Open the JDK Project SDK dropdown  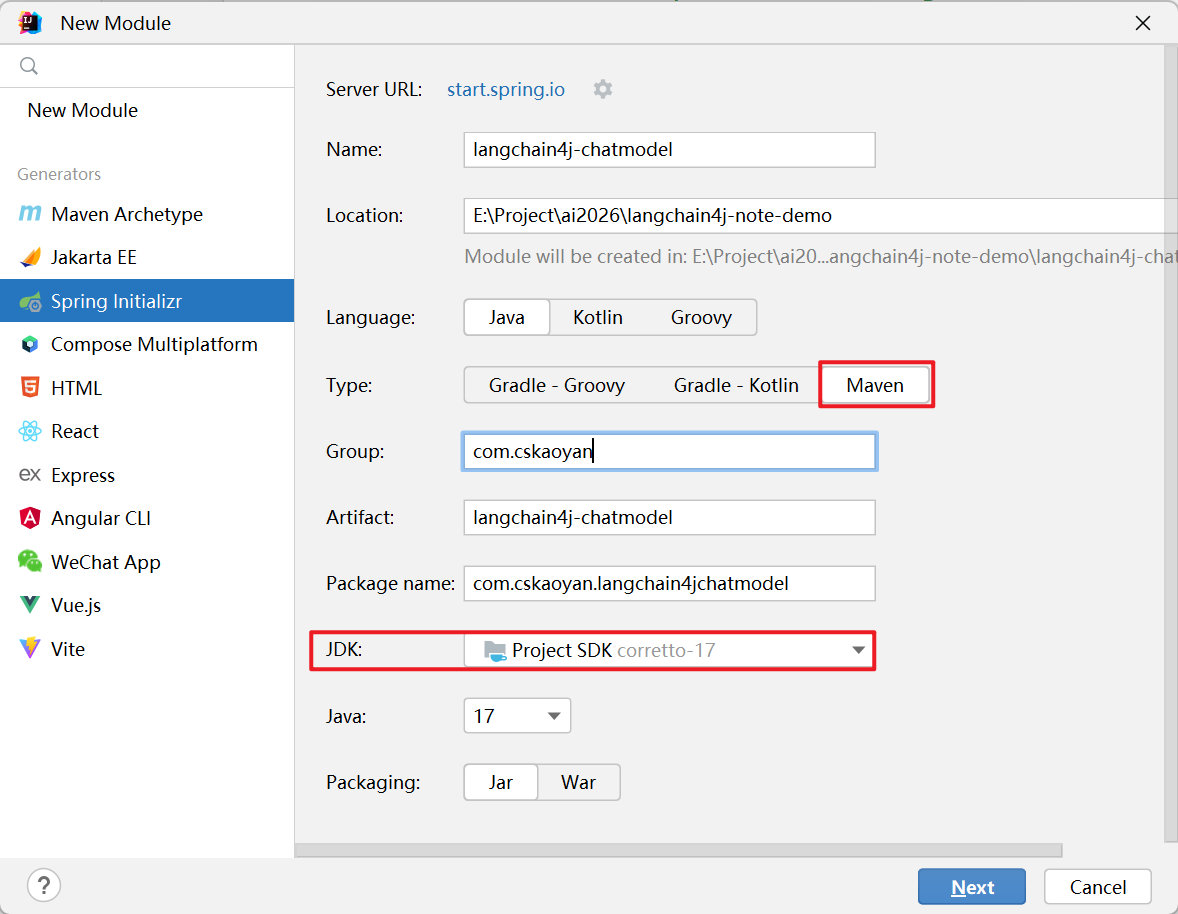[x=669, y=650]
